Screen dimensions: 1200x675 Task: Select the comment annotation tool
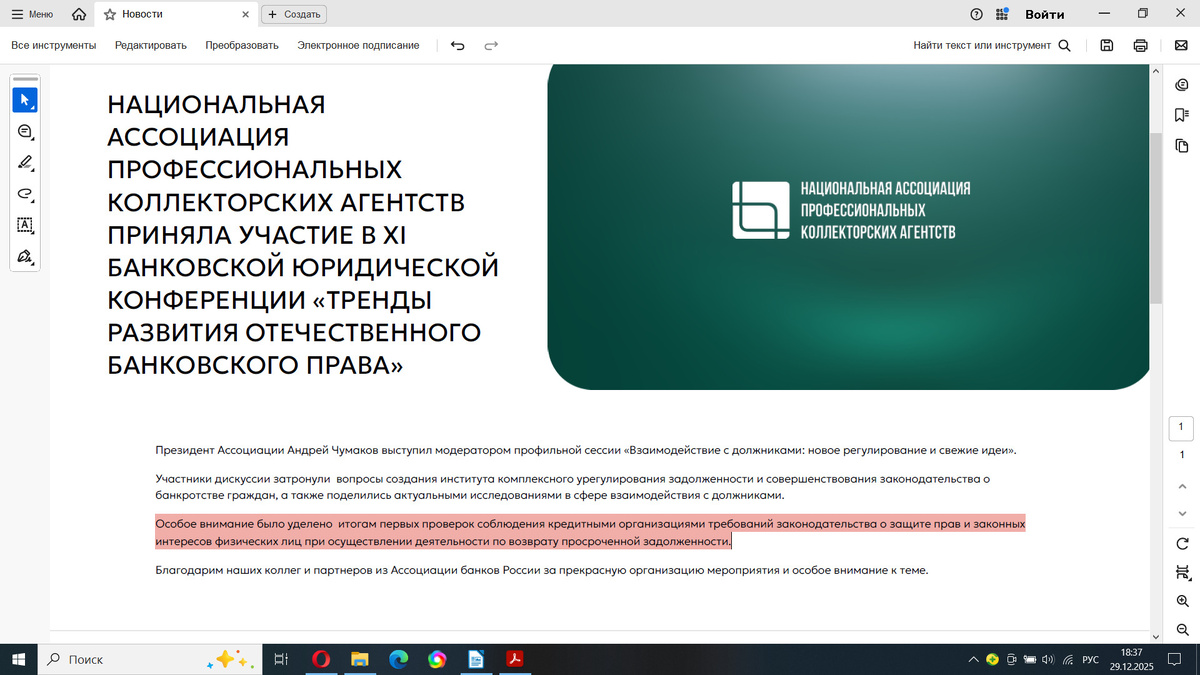24,131
